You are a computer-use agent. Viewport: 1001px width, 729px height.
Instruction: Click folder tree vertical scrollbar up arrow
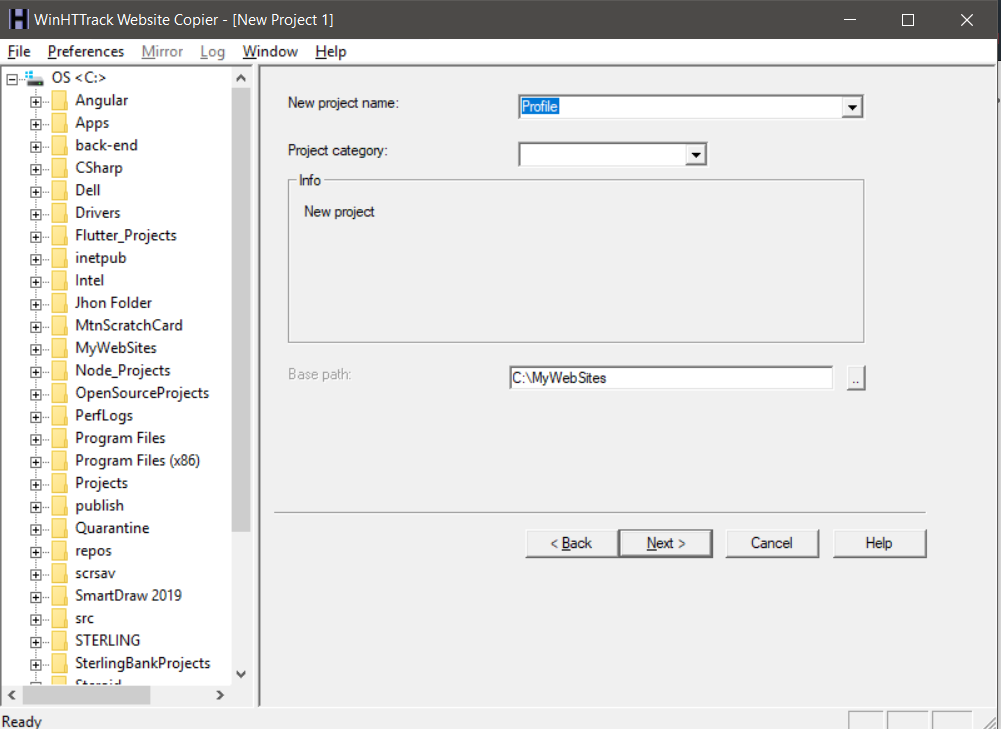coord(241,78)
